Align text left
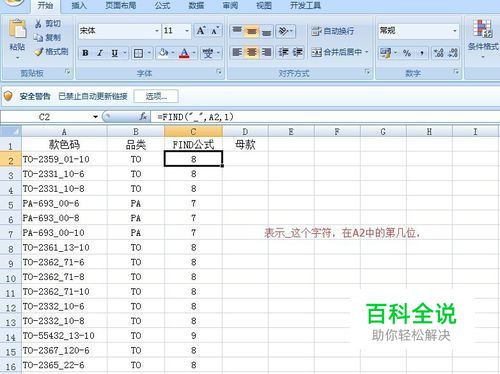 [237, 52]
